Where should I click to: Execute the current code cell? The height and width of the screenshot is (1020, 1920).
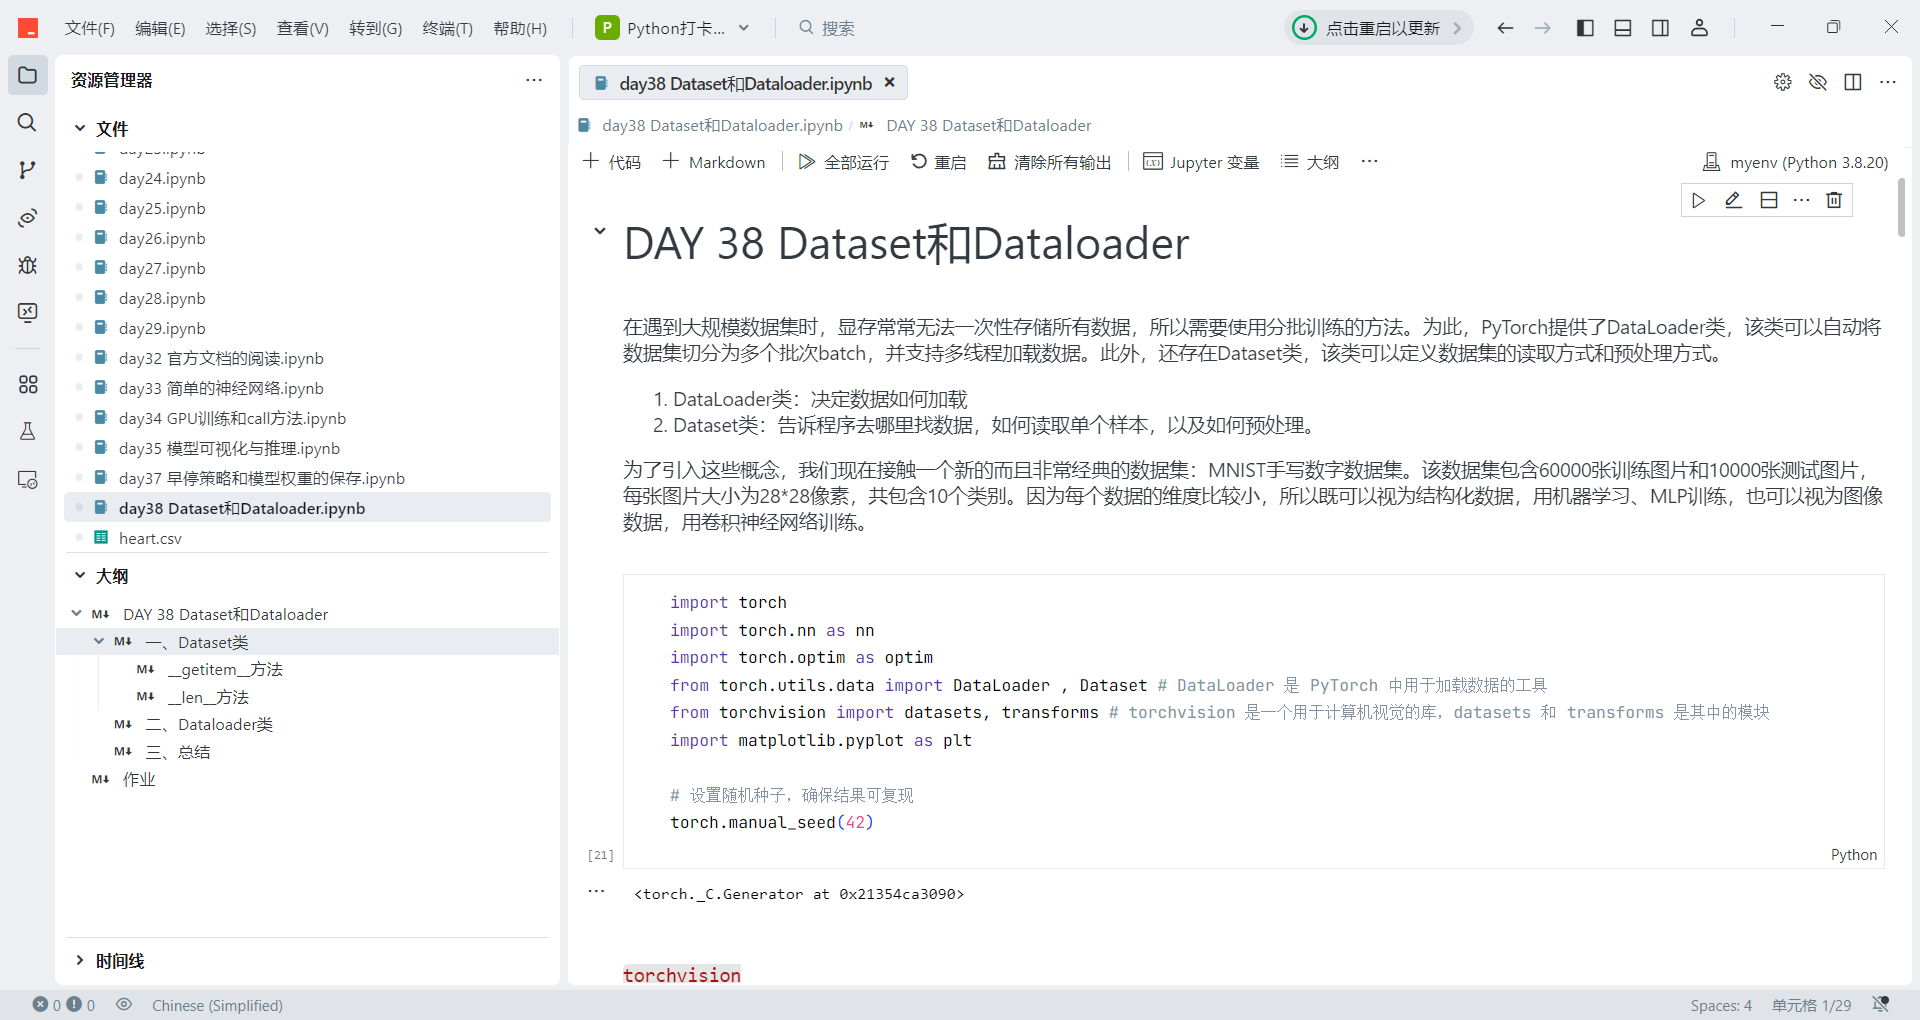(1698, 200)
